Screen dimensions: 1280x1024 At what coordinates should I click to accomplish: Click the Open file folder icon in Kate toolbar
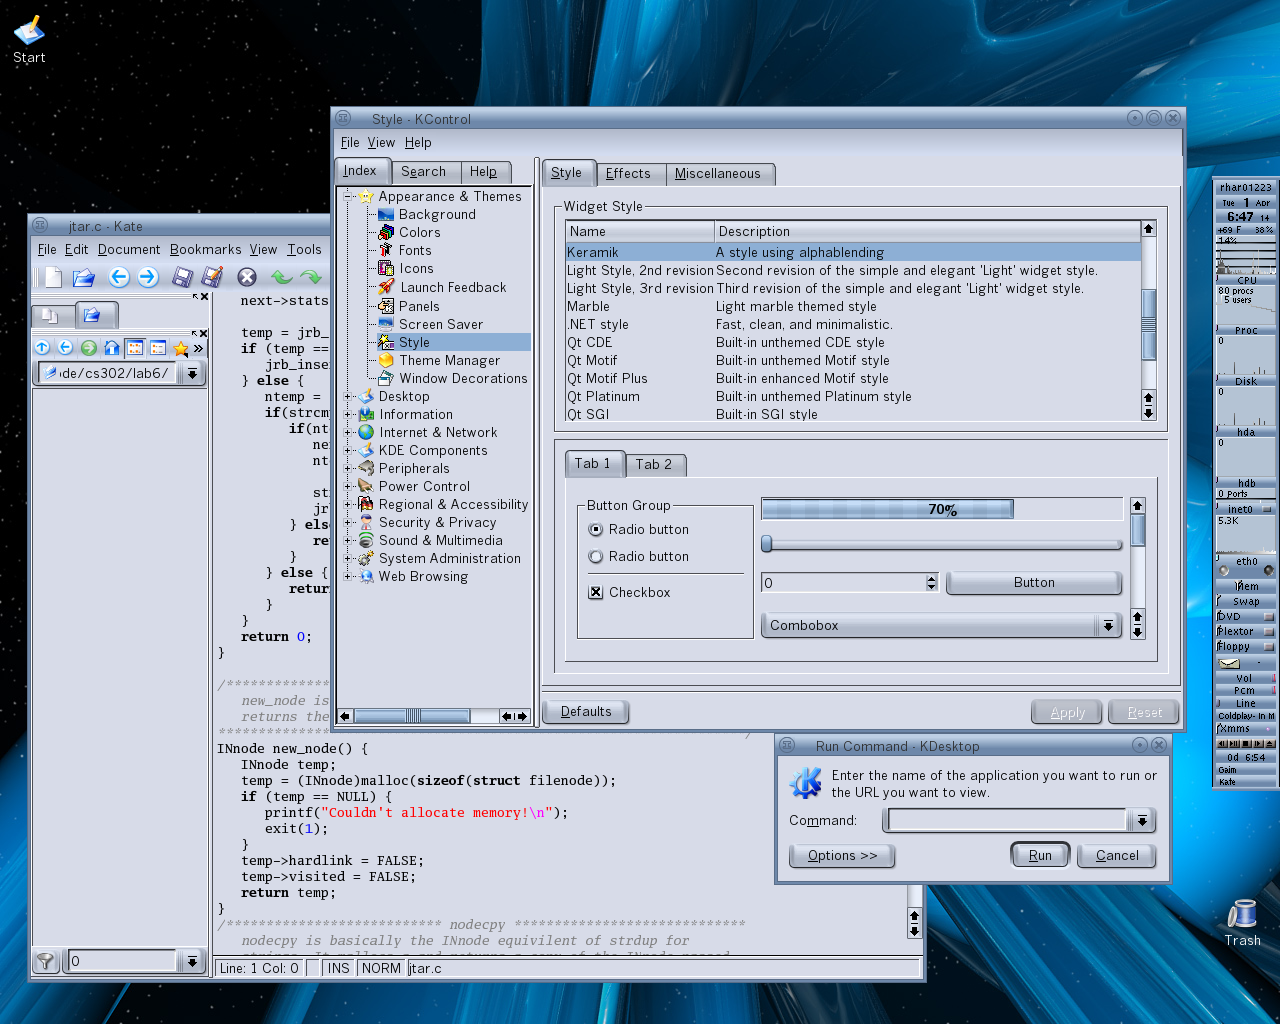[84, 277]
